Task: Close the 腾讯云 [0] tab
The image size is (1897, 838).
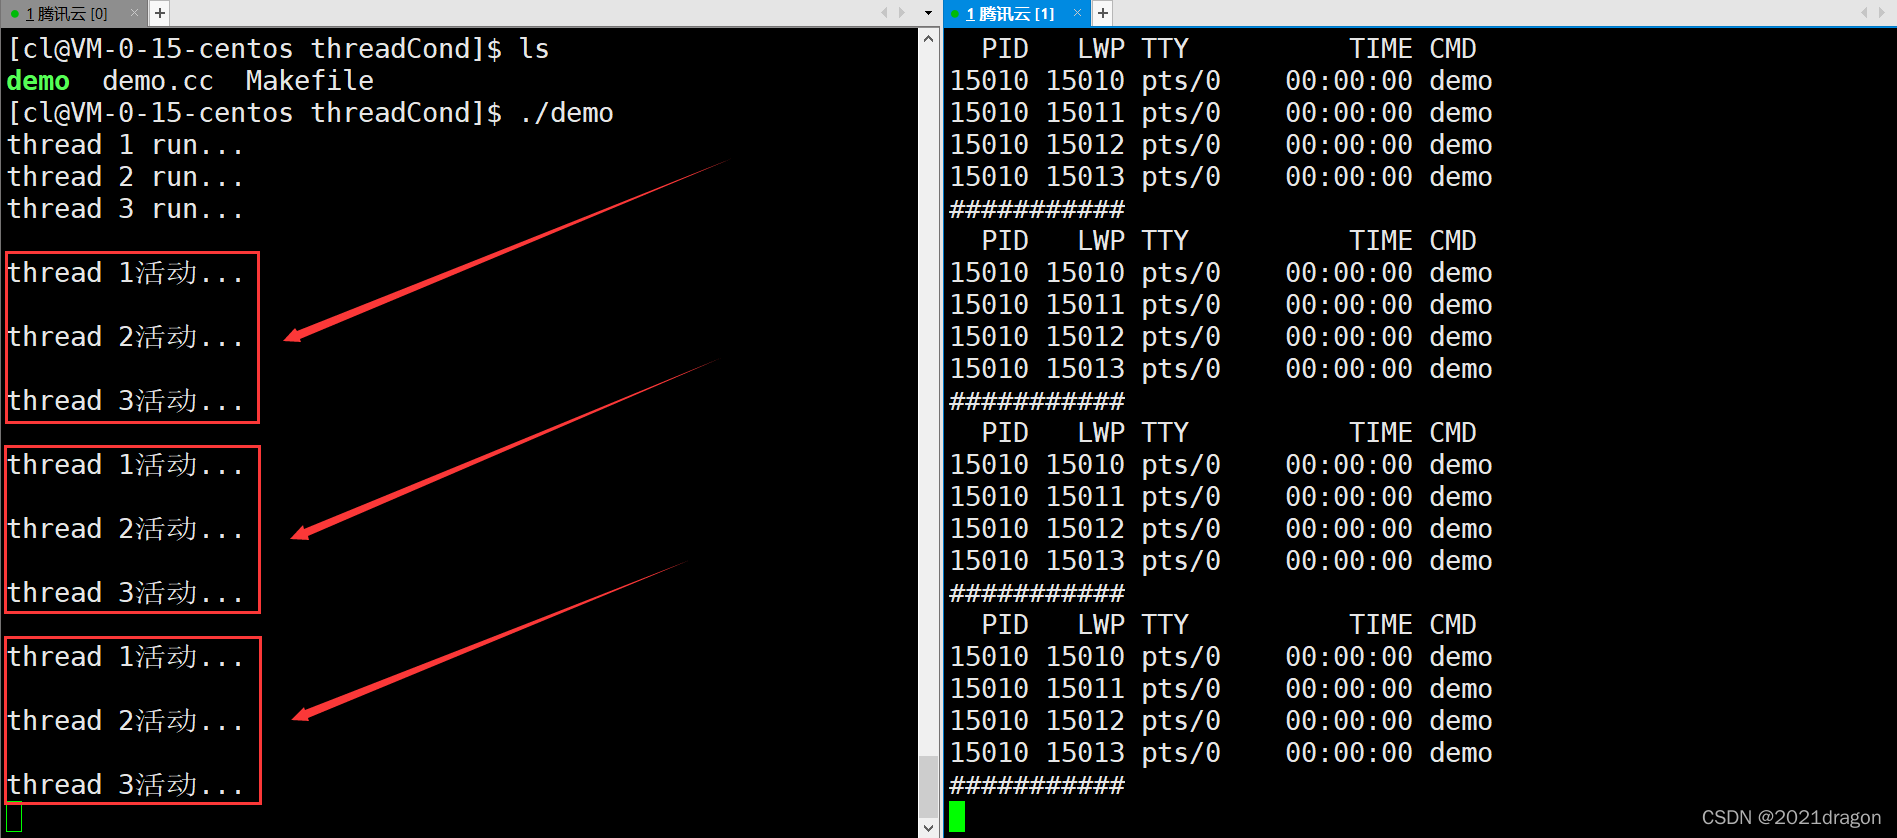Action: tap(134, 14)
